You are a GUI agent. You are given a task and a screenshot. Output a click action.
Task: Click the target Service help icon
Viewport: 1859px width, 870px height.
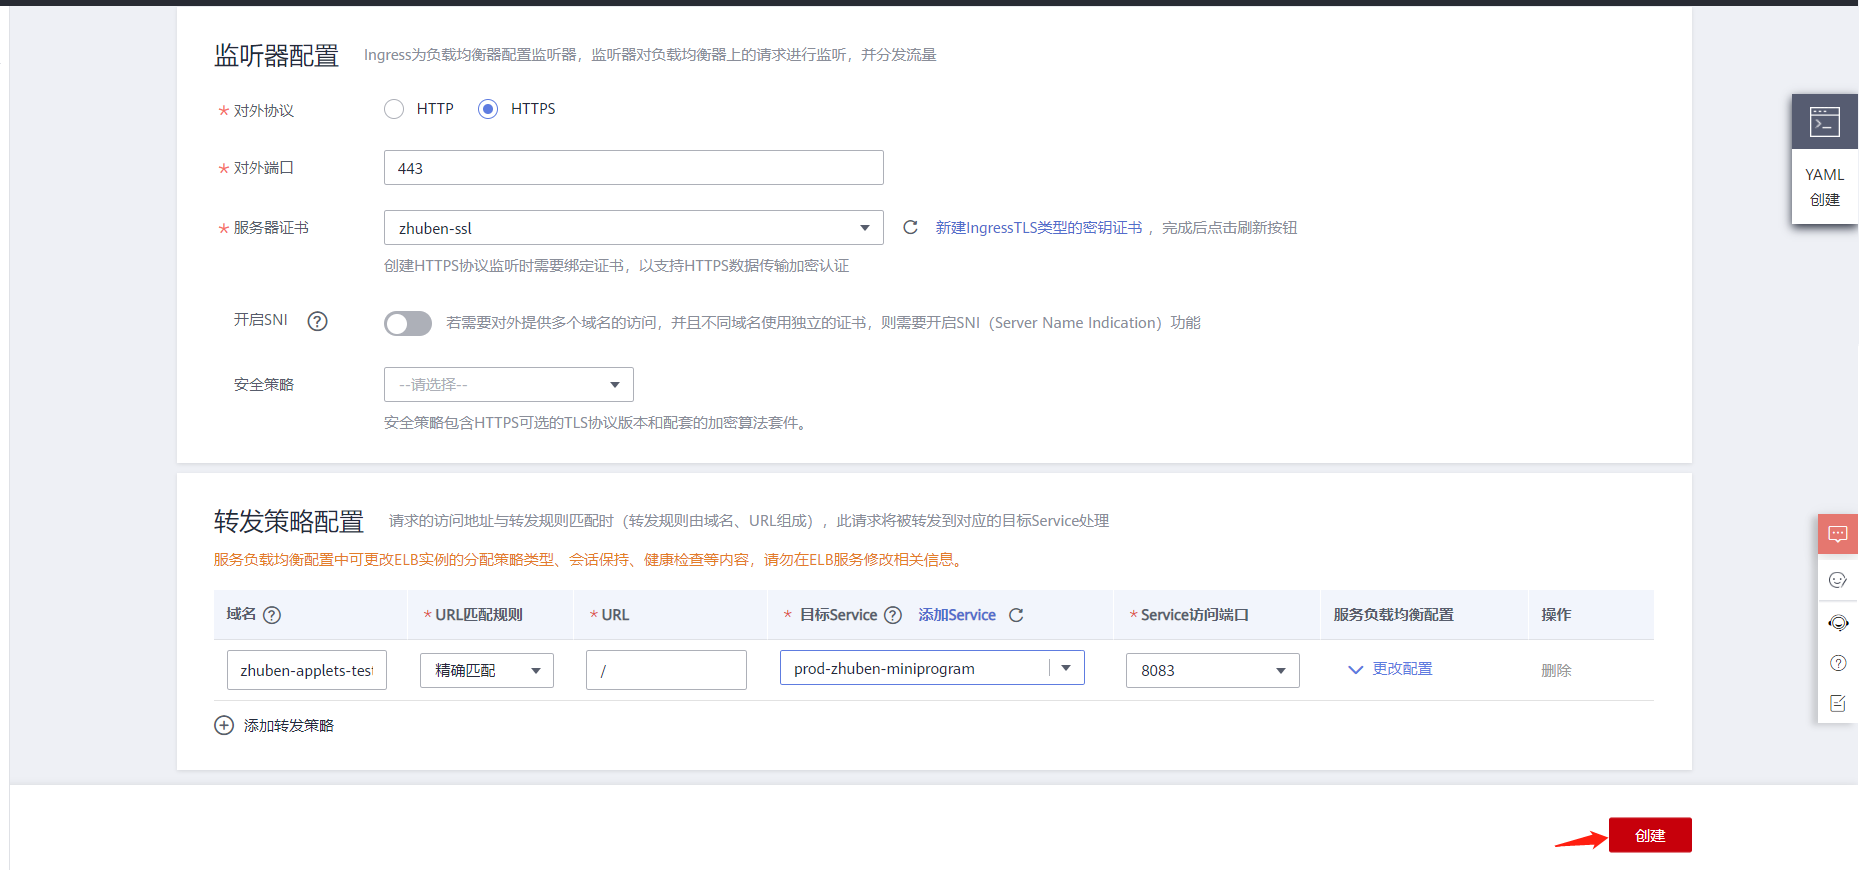click(893, 615)
